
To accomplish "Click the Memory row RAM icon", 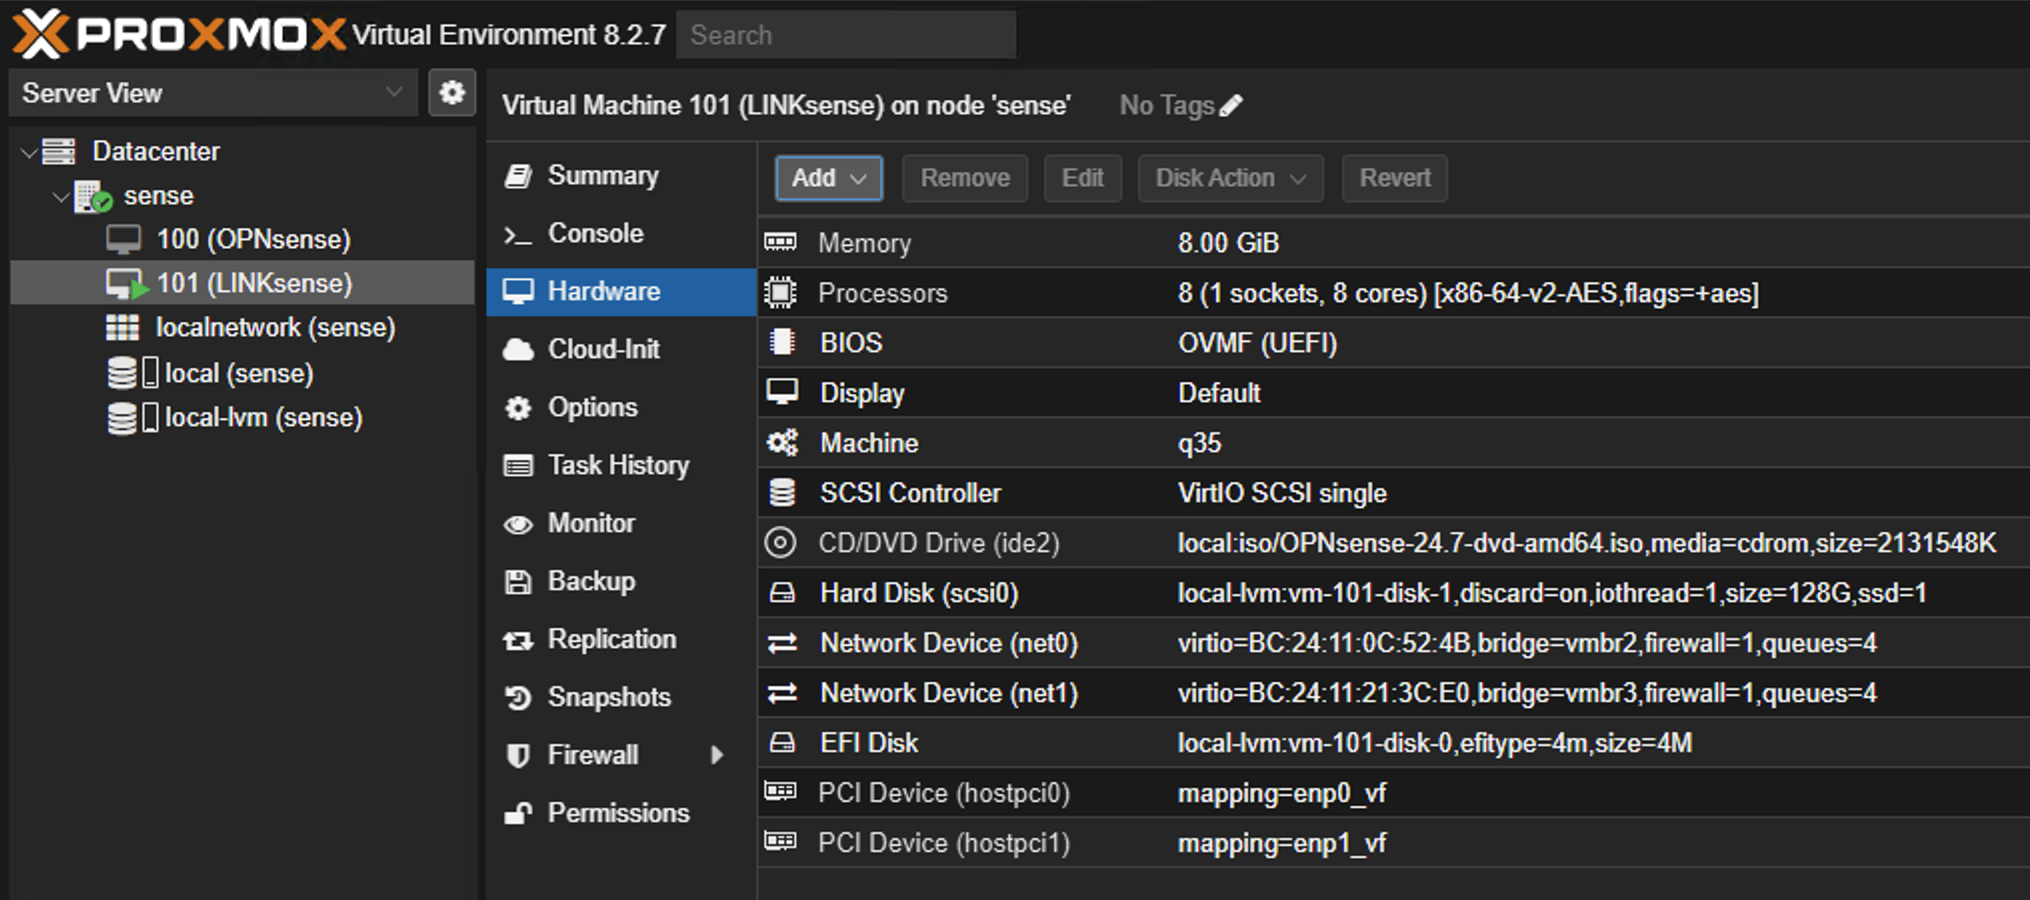I will 780,242.
